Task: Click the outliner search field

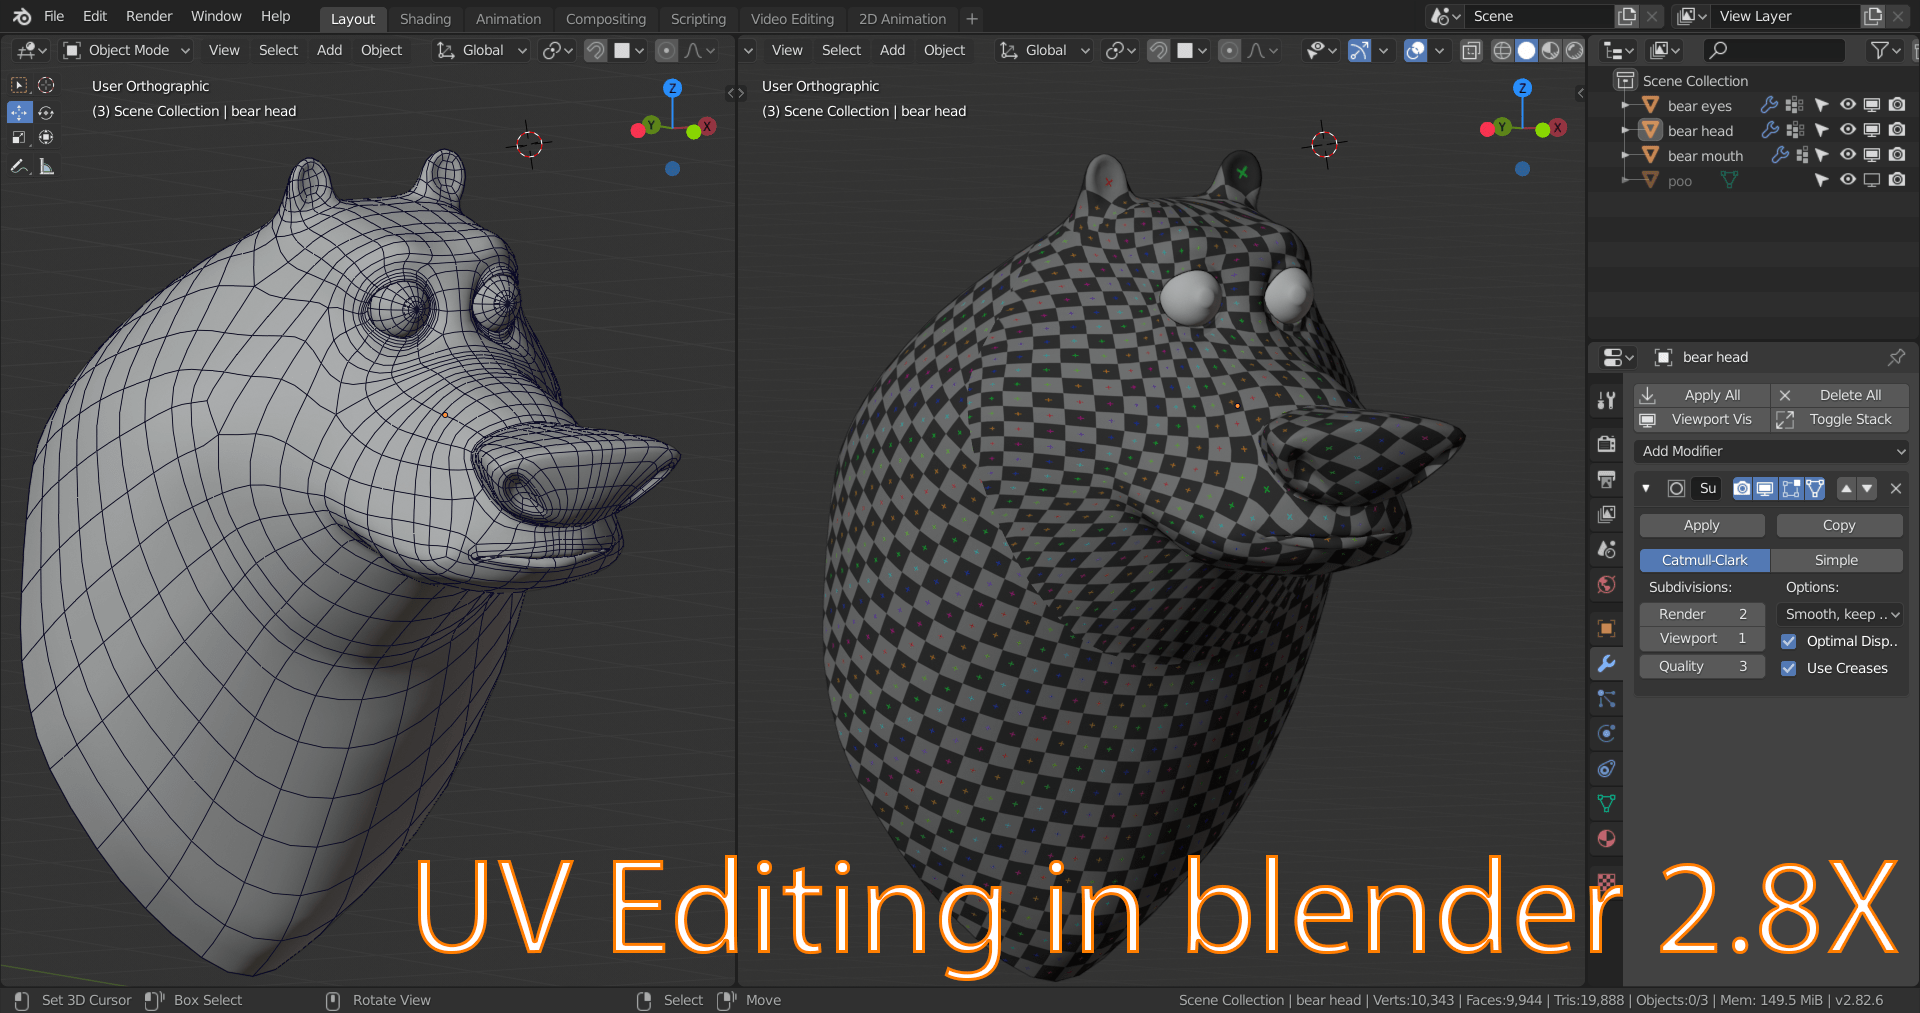Action: point(1775,50)
